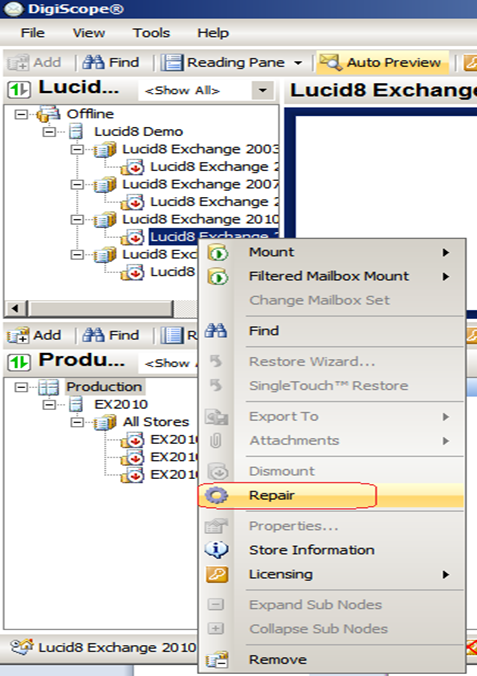
Task: Click database icon under Lucid8 Exchange 2003
Action: coord(133,167)
